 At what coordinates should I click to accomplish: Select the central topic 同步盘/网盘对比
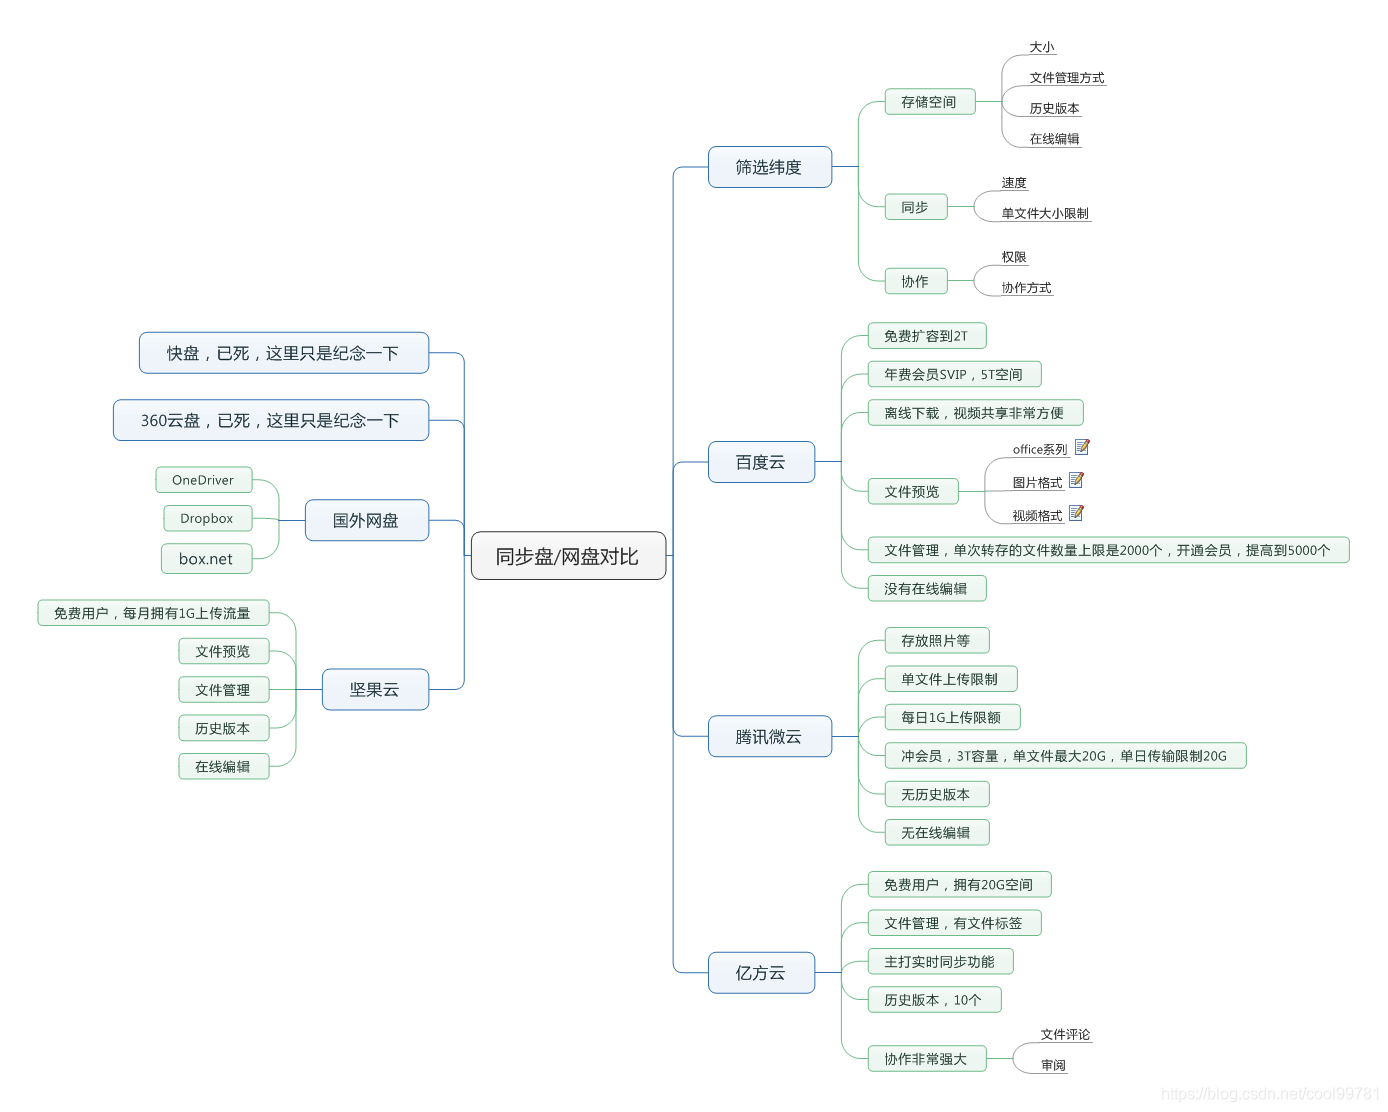[568, 556]
